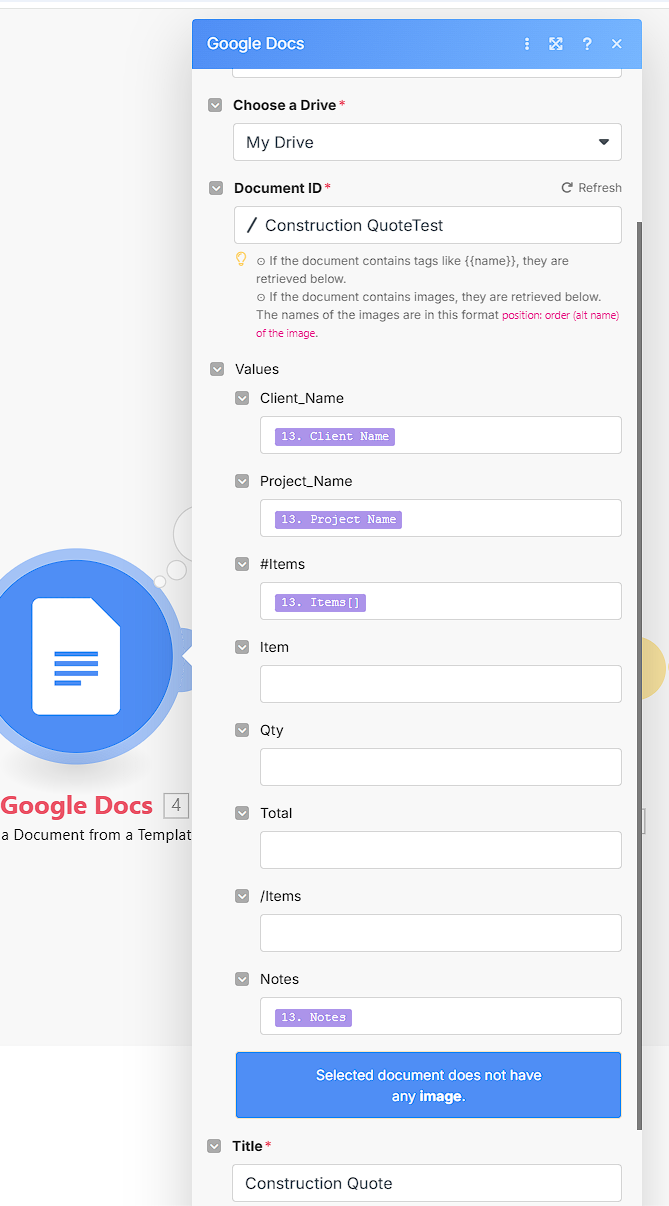Image resolution: width=669 pixels, height=1206 pixels.
Task: Click the 'Choose a Drive' label
Action: pos(285,105)
